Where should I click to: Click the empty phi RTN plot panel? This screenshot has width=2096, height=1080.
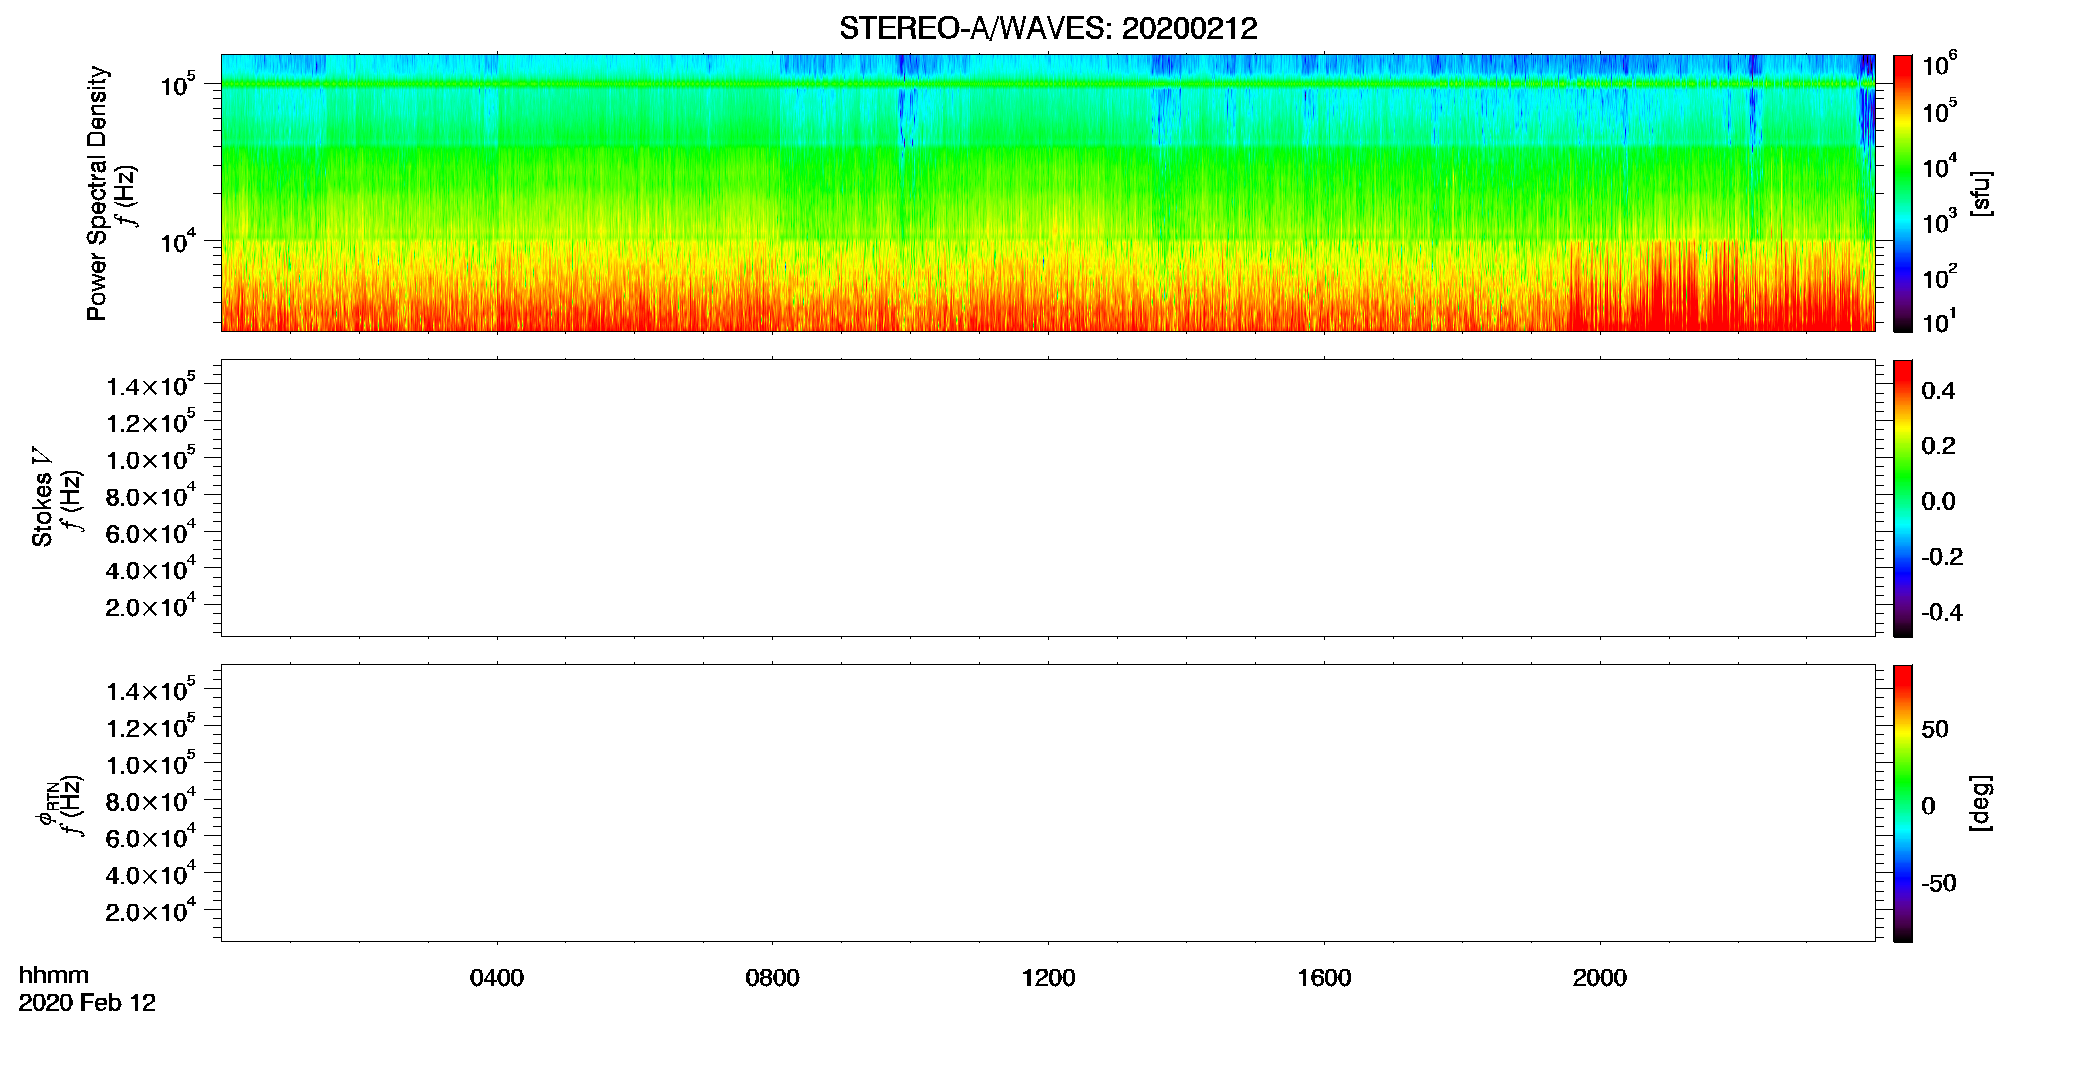(1048, 803)
